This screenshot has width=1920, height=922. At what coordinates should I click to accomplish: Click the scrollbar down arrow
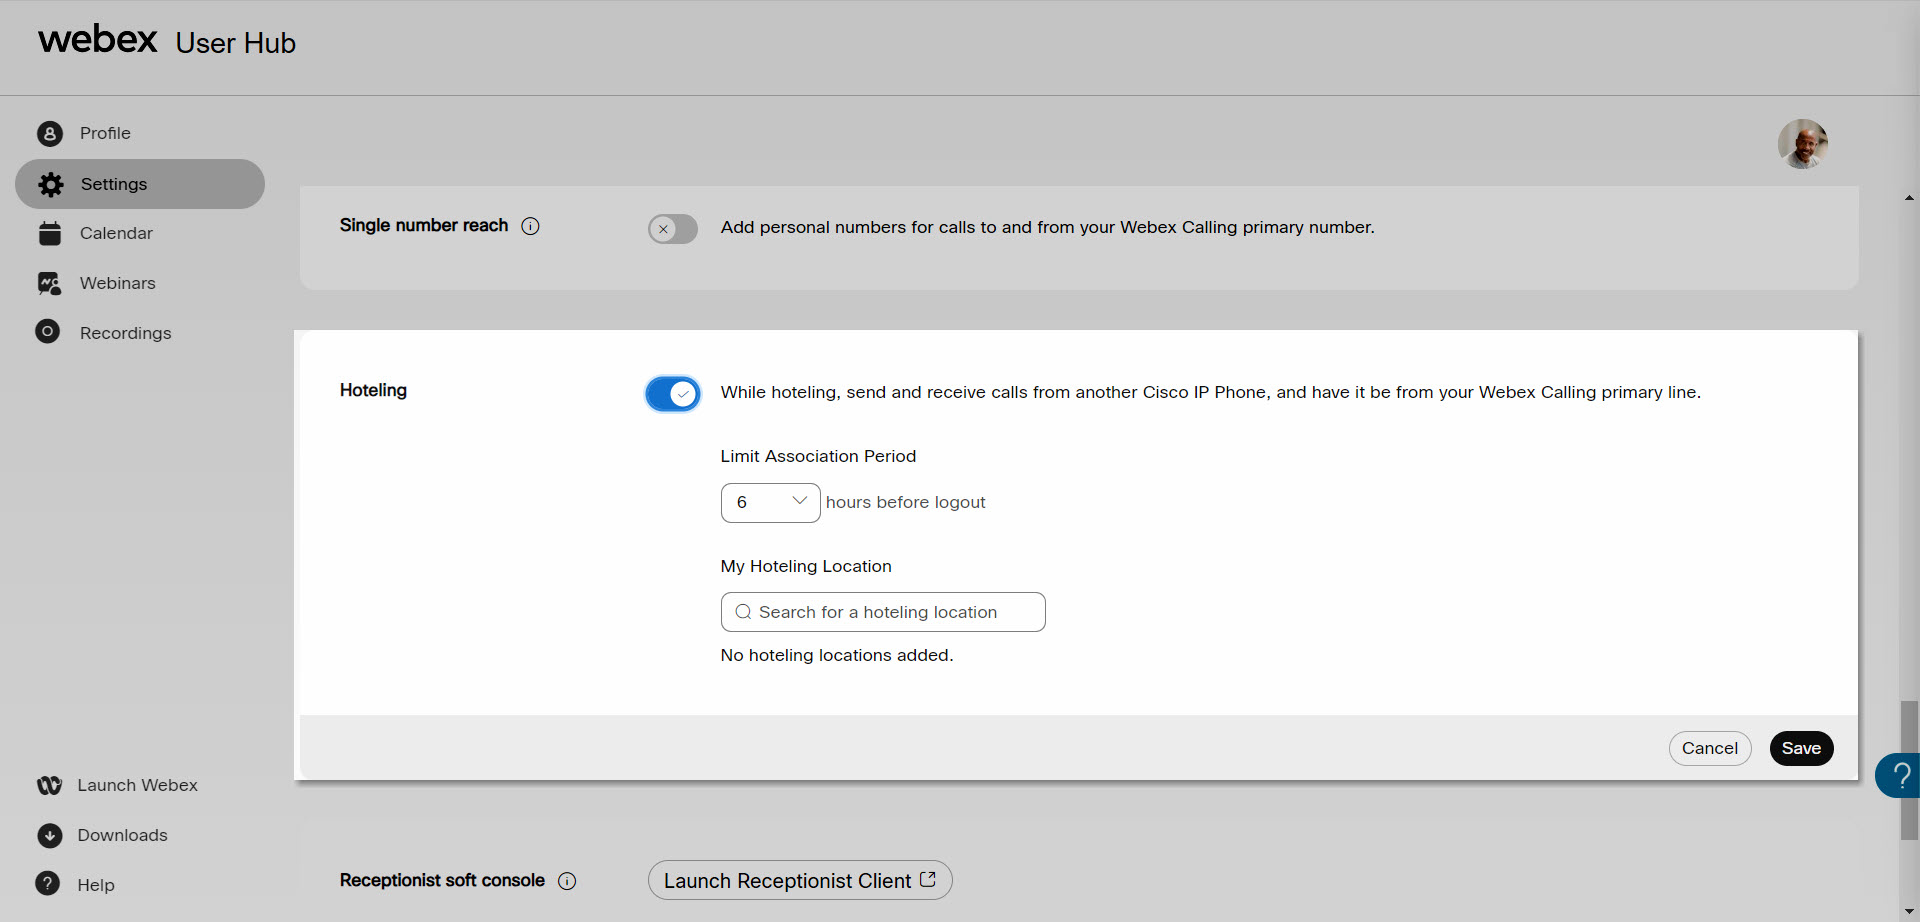tap(1910, 912)
